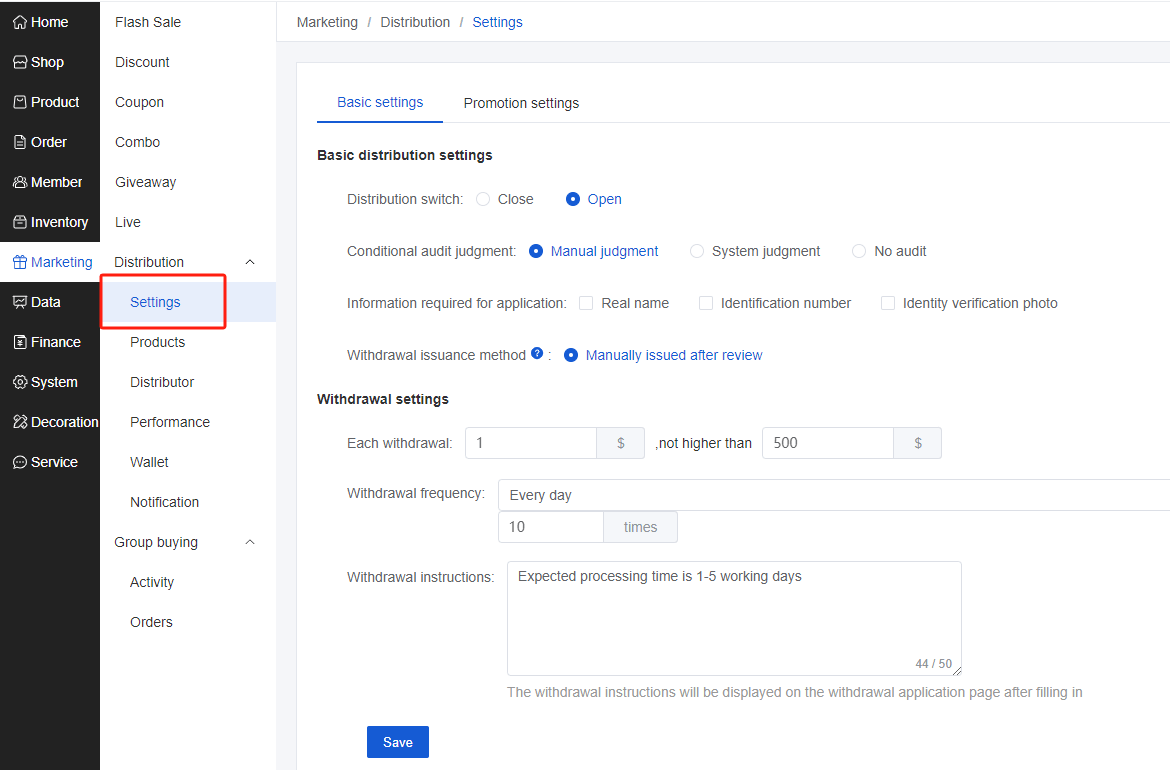Image resolution: width=1170 pixels, height=770 pixels.
Task: Switch to the Promotion settings tab
Action: pos(521,103)
